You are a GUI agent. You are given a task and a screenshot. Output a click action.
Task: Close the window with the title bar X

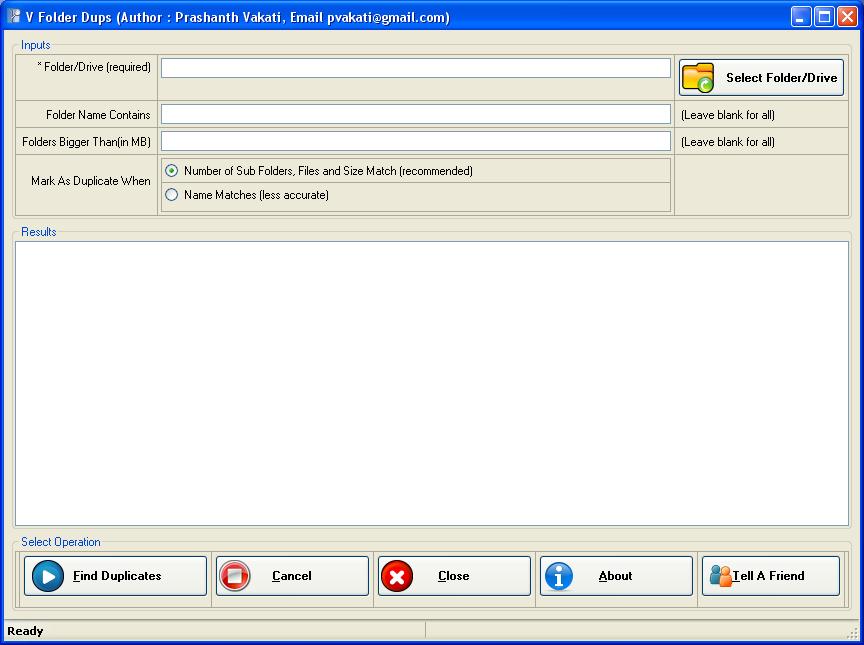pos(847,17)
